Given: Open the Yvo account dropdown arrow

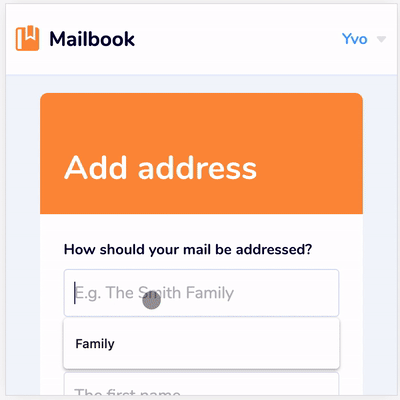Looking at the screenshot, I should coord(381,39).
